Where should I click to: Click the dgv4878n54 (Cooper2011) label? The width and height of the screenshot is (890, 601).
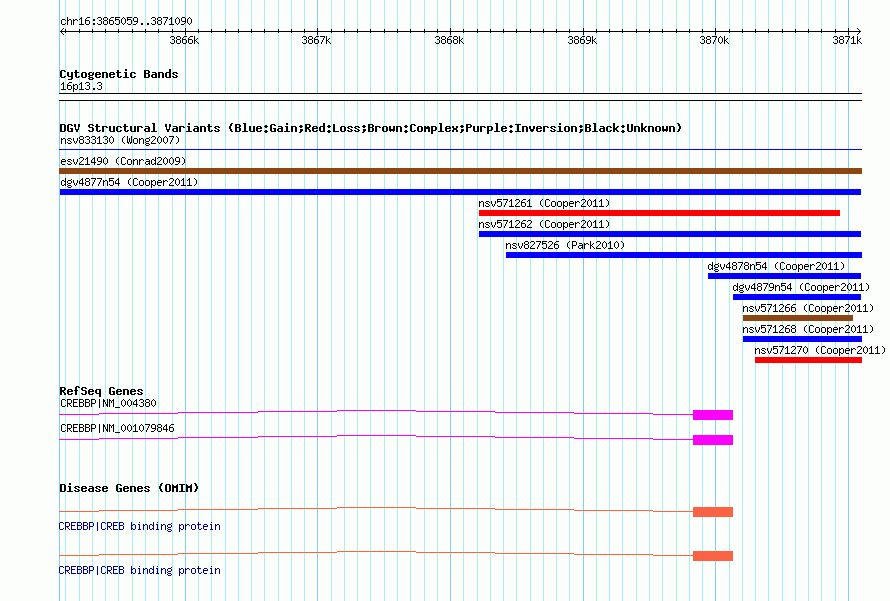(x=776, y=266)
